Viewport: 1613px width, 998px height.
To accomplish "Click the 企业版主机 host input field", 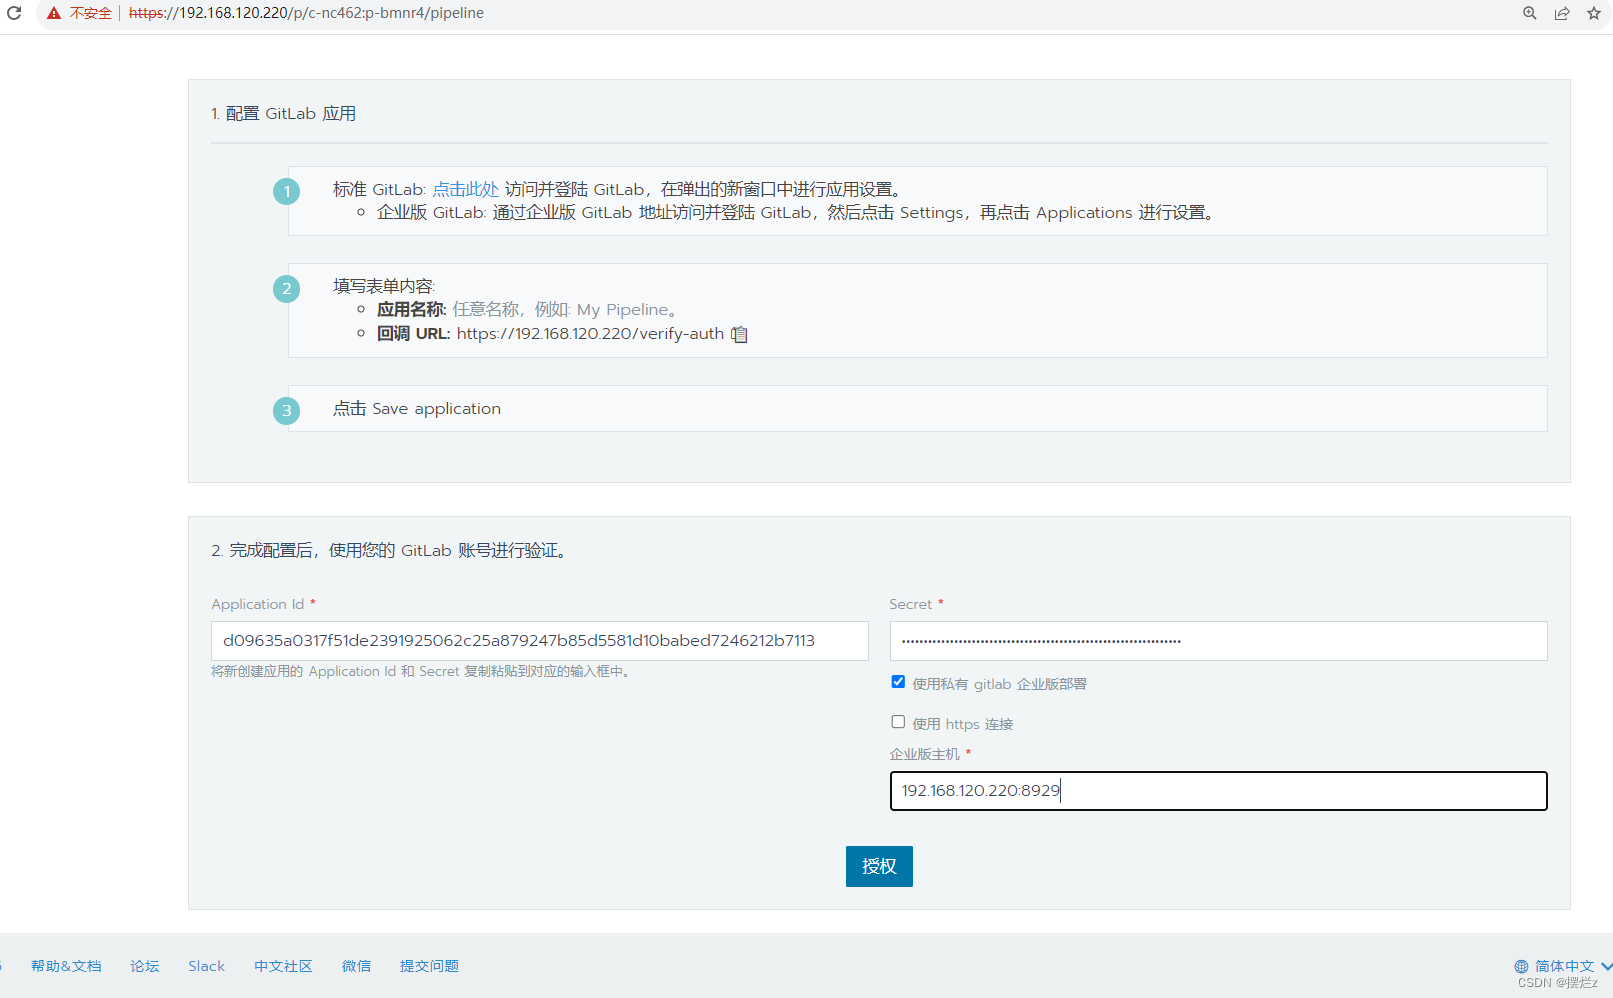I will (1218, 791).
